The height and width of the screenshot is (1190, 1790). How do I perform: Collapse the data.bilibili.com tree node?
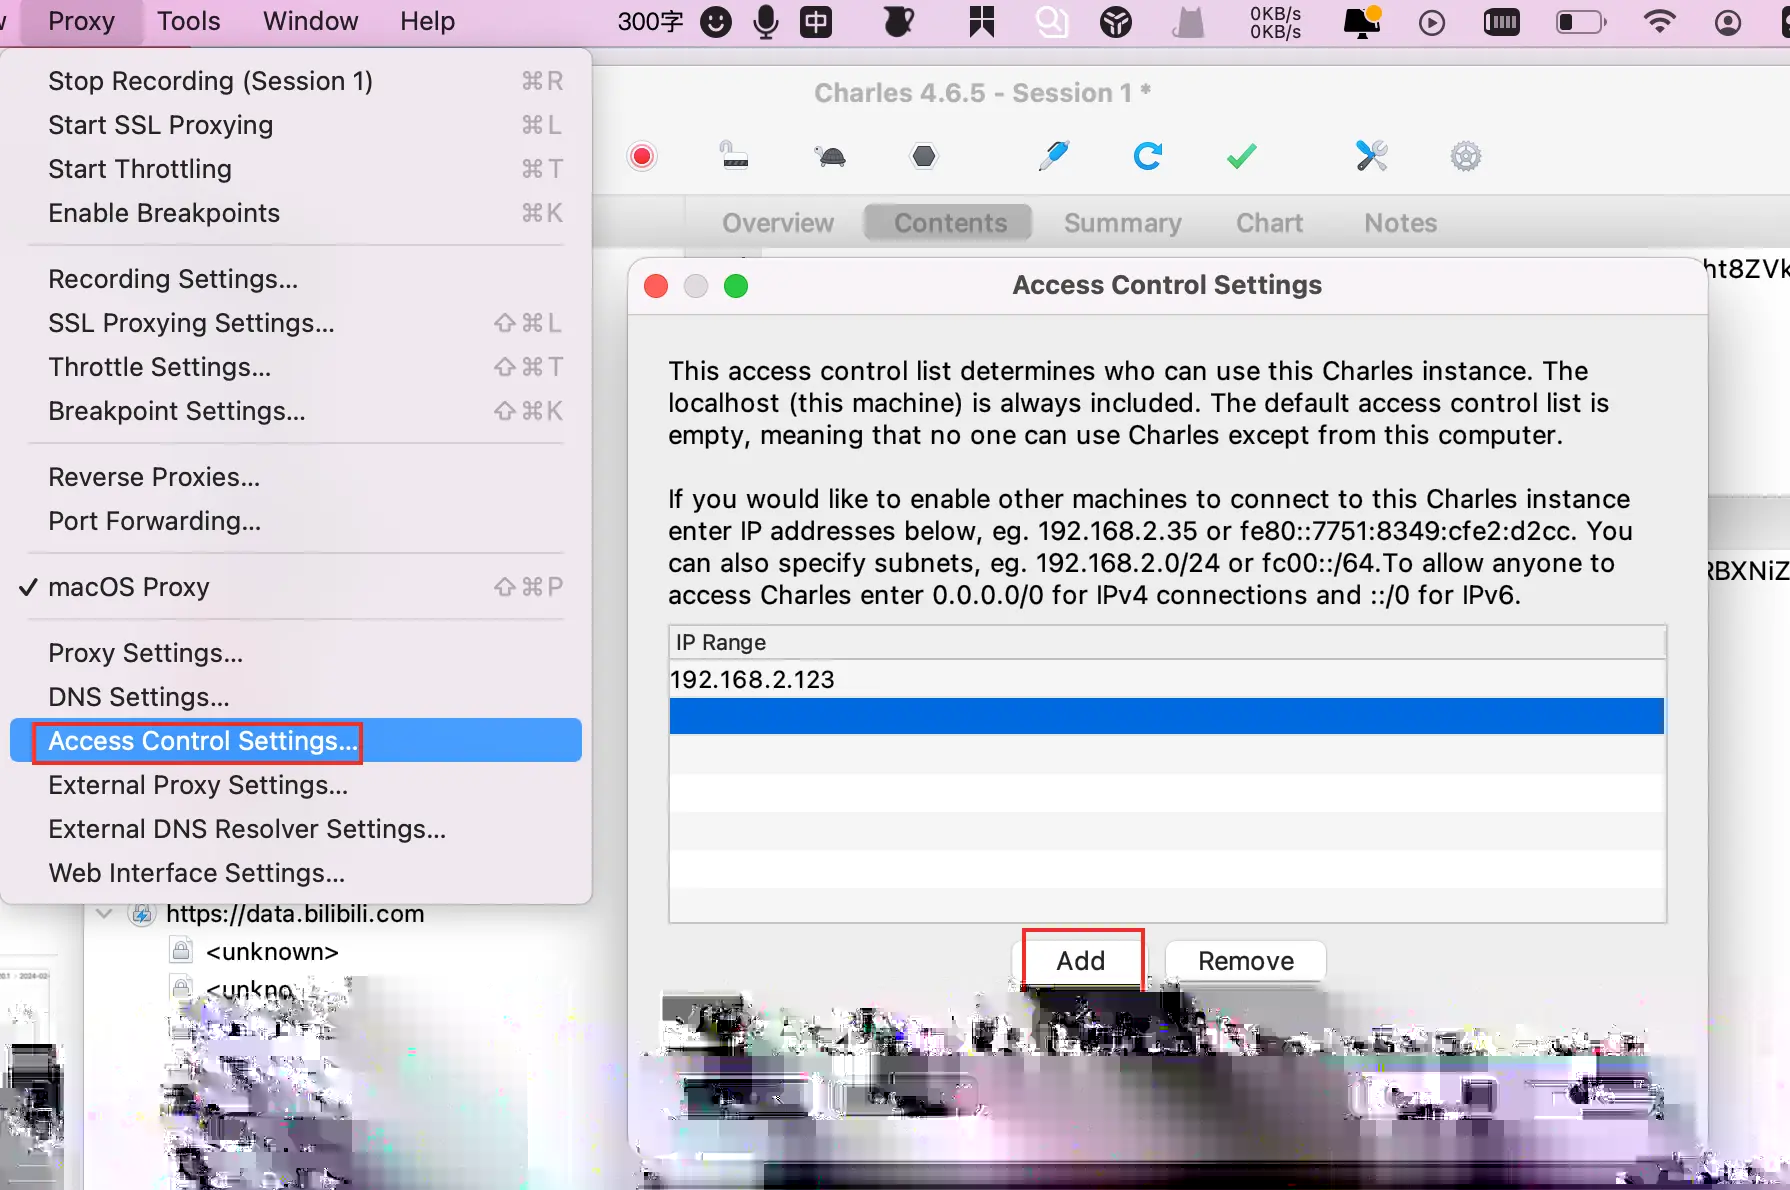[x=103, y=913]
